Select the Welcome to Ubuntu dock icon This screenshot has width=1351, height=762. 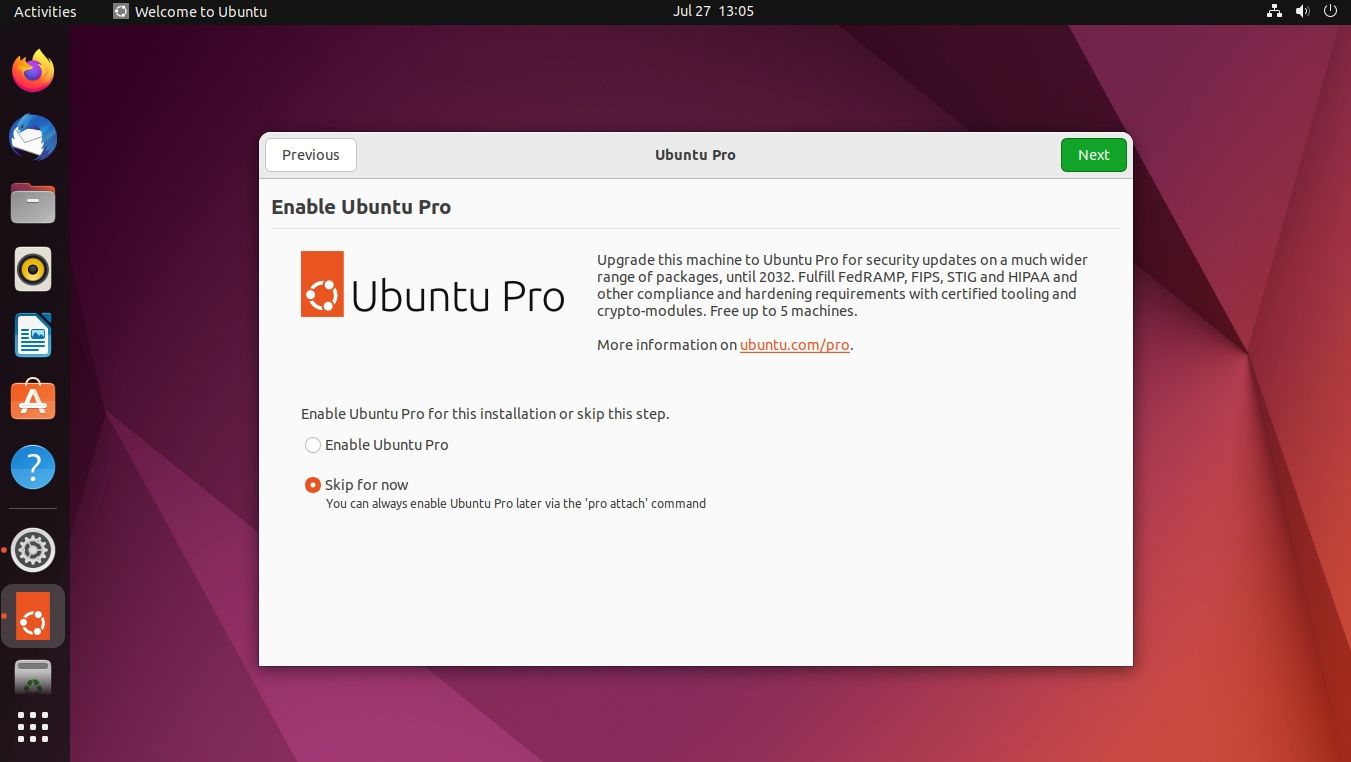tap(33, 616)
